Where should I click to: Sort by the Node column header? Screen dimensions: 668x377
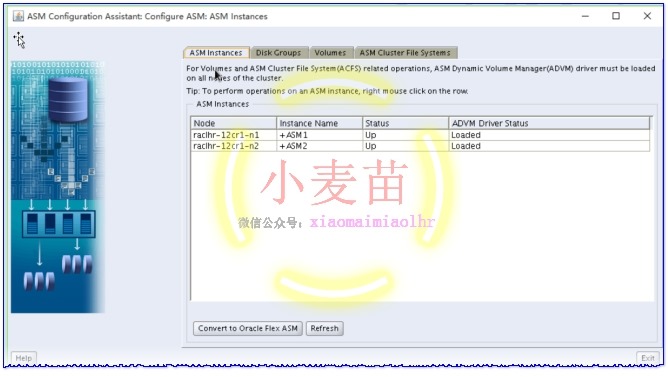coord(233,123)
